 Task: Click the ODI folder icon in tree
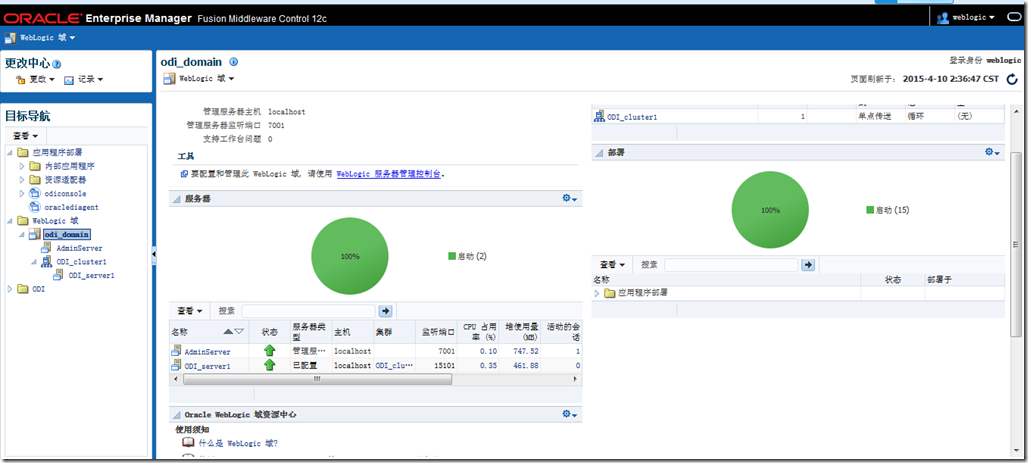coord(23,289)
